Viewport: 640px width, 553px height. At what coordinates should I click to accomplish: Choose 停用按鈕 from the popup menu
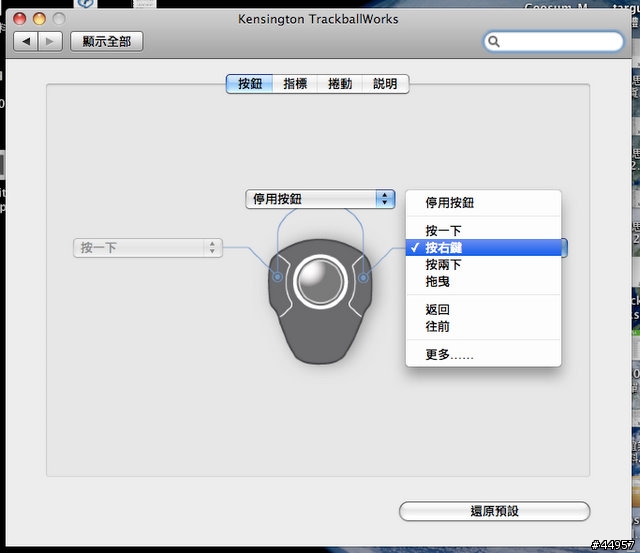483,202
